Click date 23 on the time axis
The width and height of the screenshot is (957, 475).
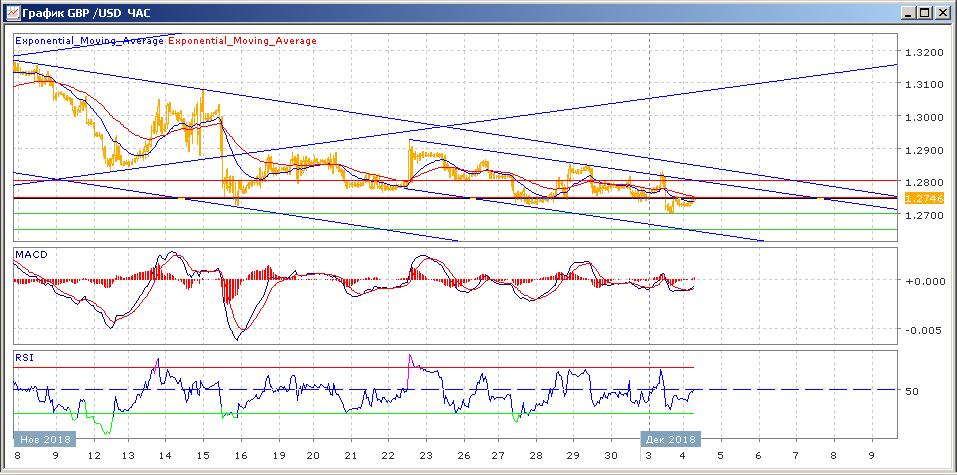(x=426, y=455)
